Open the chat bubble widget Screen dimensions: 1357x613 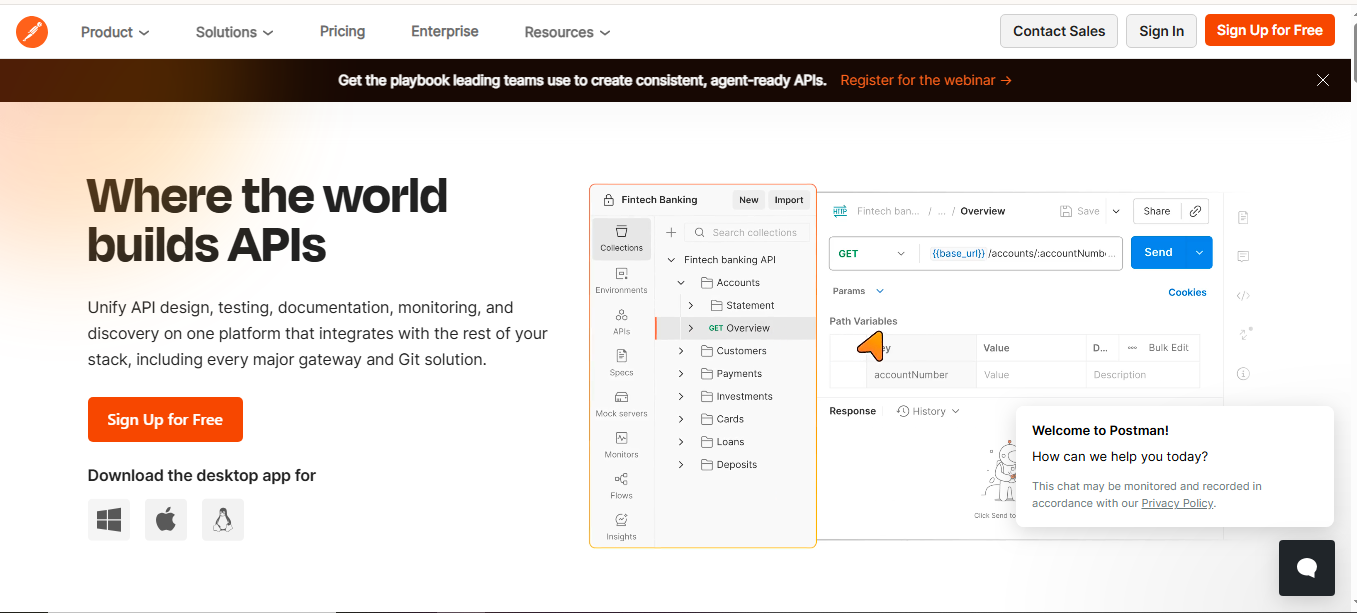1306,567
